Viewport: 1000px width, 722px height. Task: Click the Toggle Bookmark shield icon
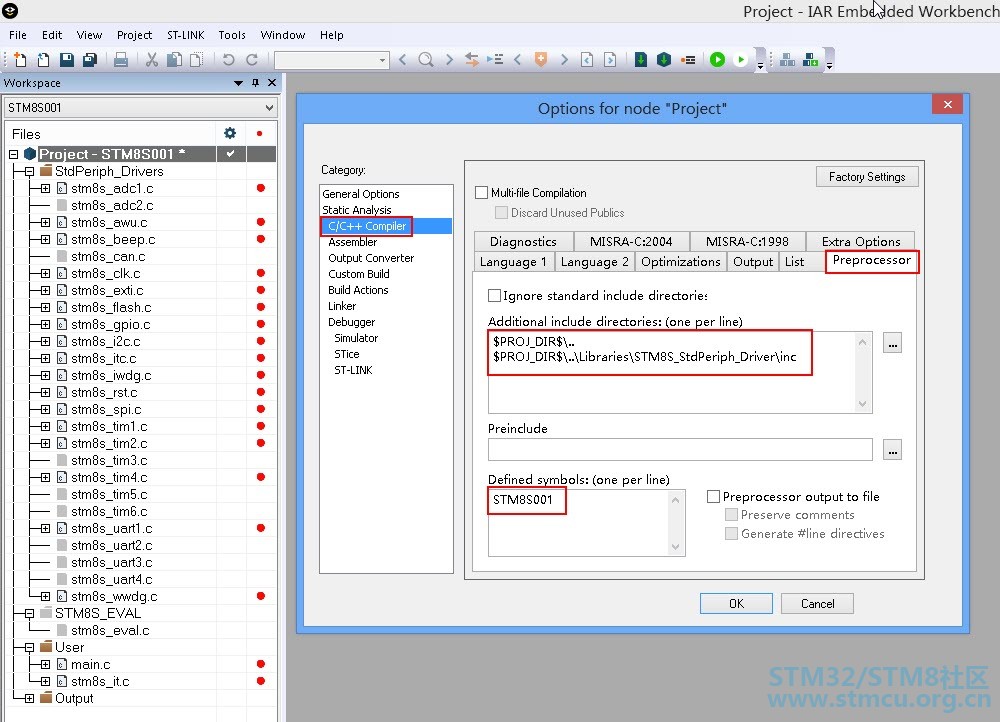[x=541, y=60]
